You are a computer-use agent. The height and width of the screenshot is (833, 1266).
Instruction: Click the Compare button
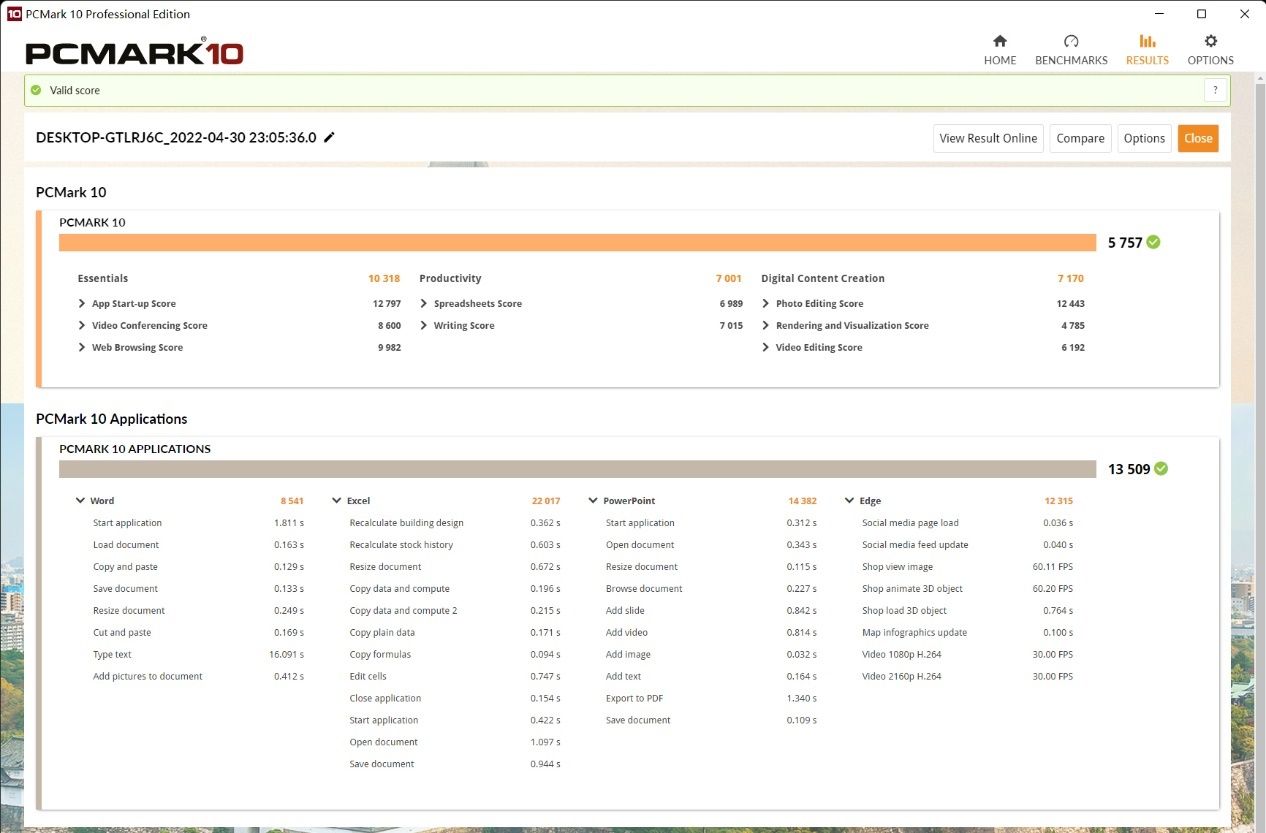pos(1080,138)
